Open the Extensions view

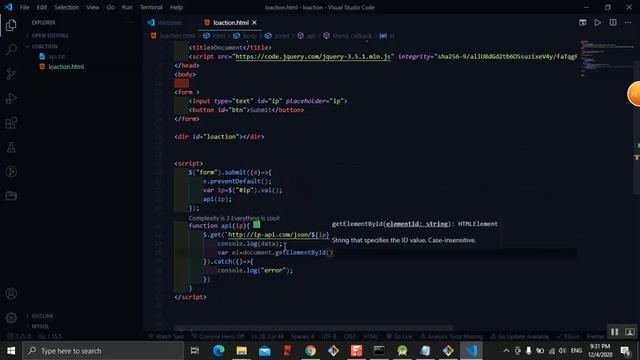click(x=11, y=123)
